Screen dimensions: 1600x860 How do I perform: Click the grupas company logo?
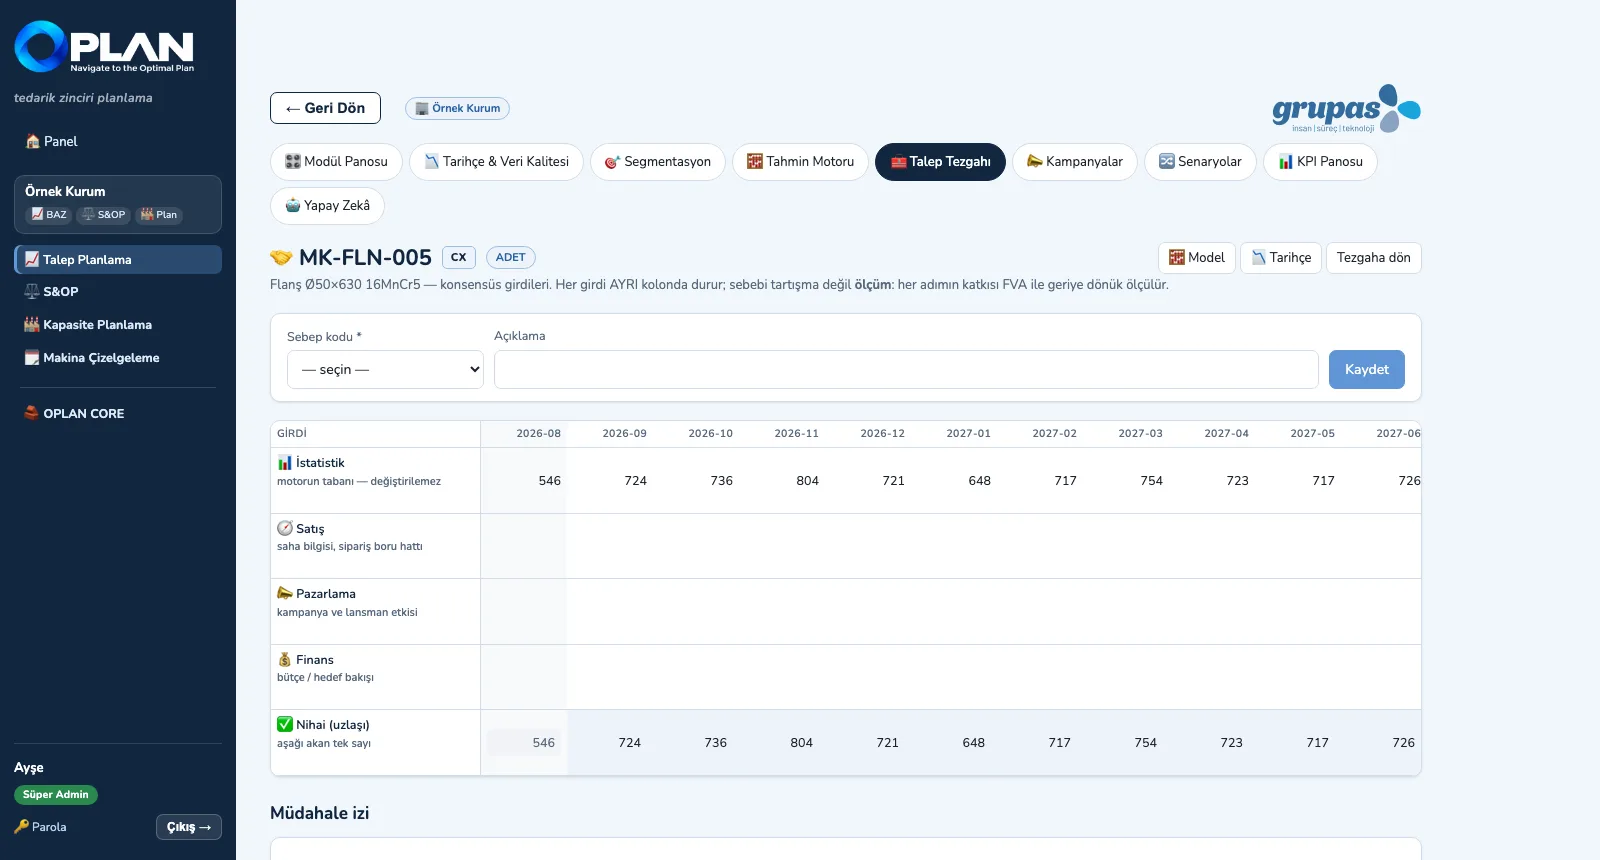point(1346,108)
